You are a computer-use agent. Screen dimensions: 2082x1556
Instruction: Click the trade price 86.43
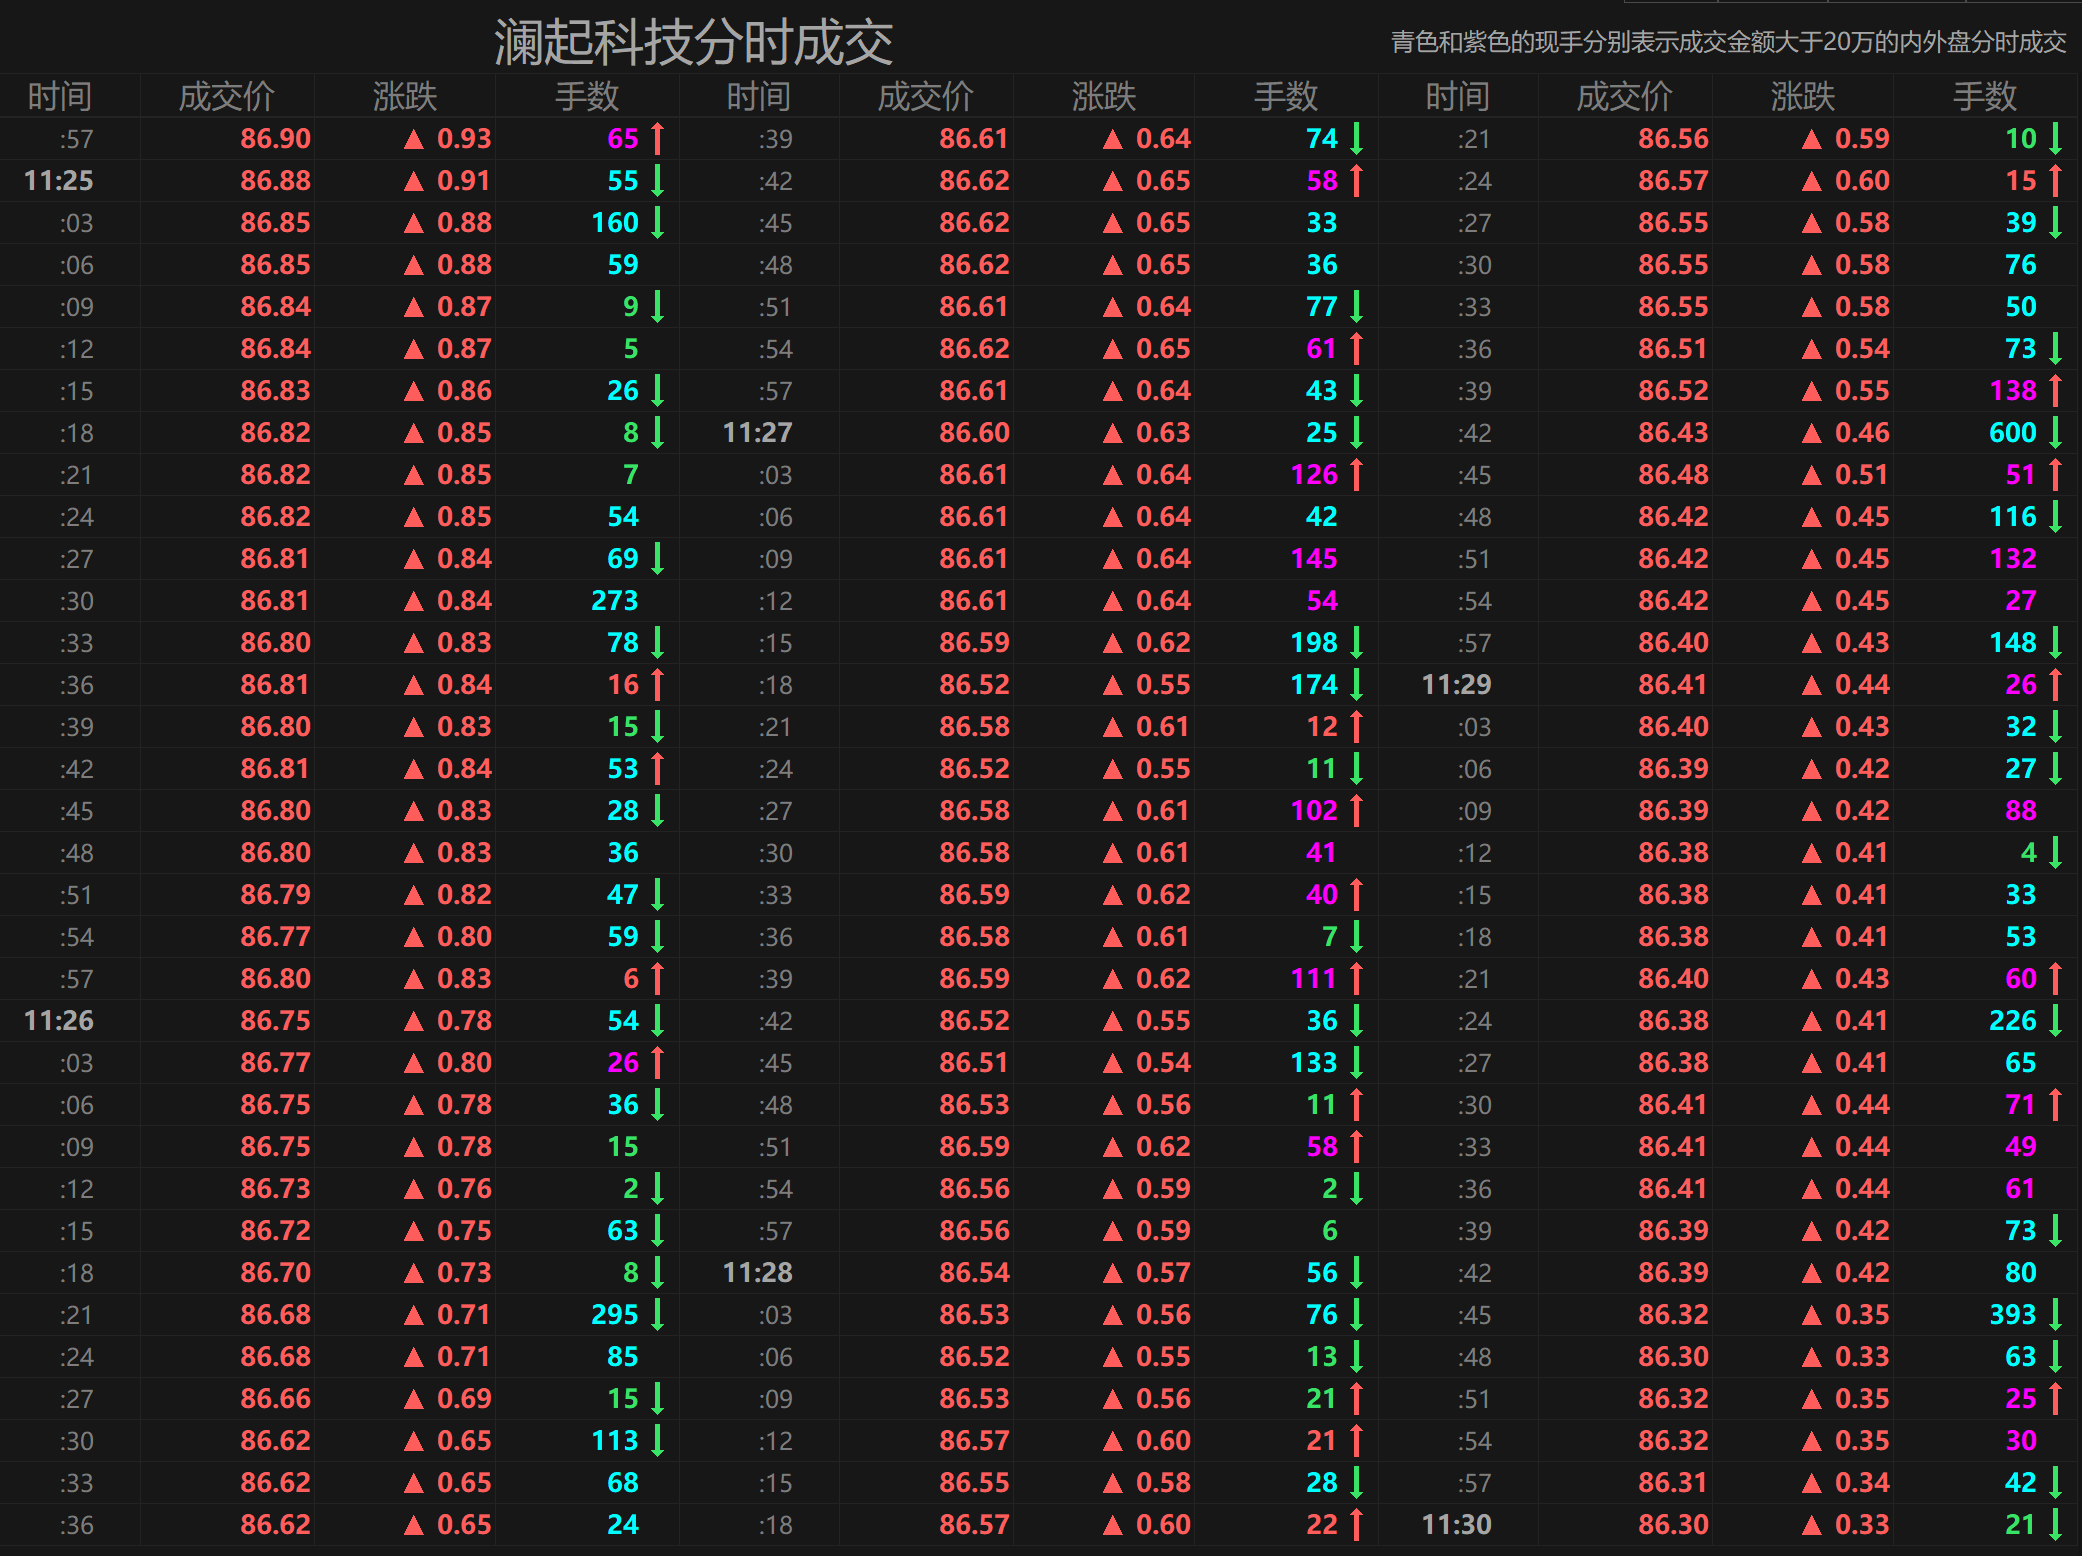point(1673,433)
